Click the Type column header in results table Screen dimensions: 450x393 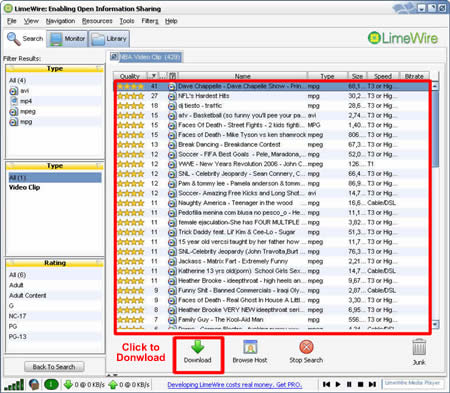coord(327,76)
